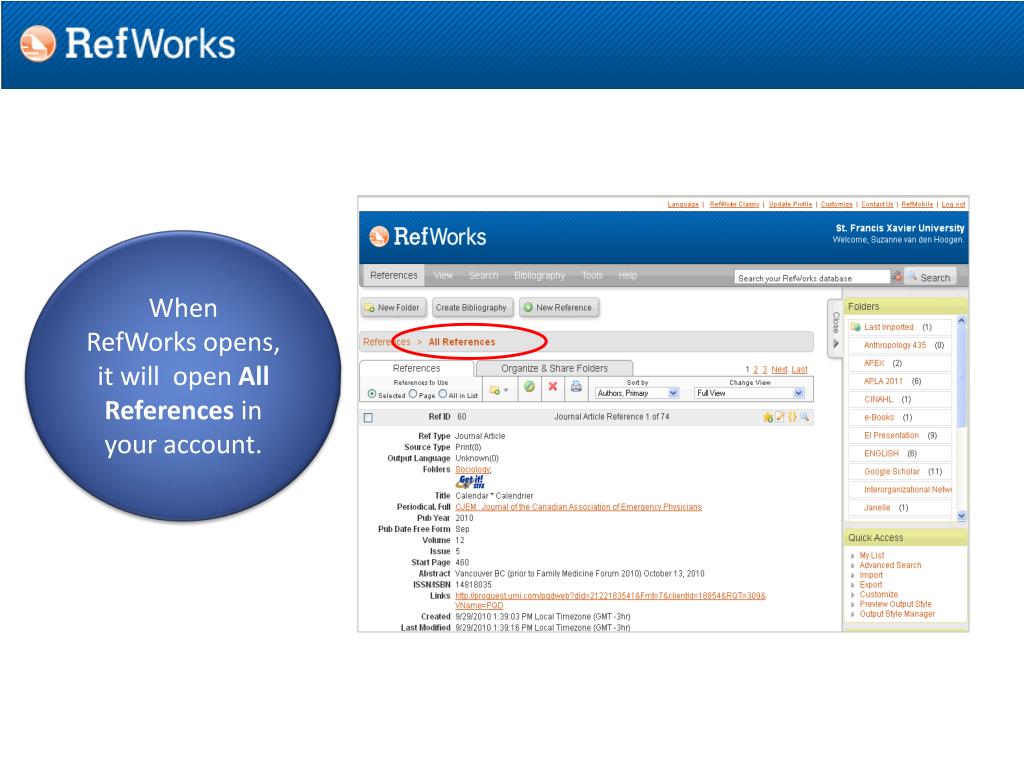Image resolution: width=1024 pixels, height=768 pixels.
Task: Click the RefWorks Classic link
Action: (x=735, y=204)
